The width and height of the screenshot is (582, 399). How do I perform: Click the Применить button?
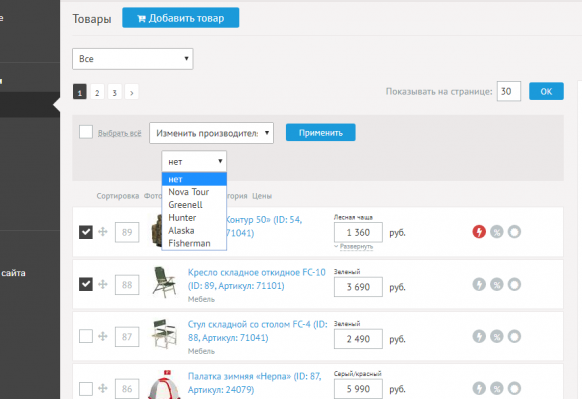pos(320,133)
